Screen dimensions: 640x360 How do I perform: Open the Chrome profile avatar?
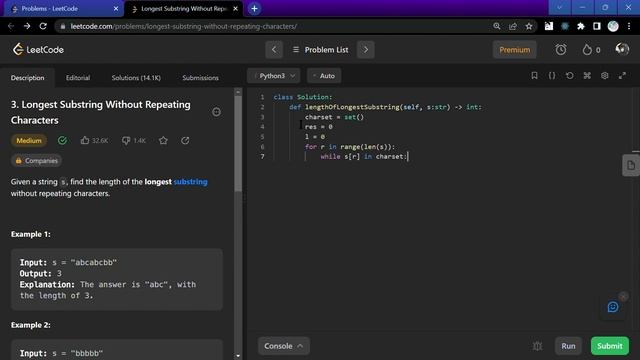click(x=613, y=26)
